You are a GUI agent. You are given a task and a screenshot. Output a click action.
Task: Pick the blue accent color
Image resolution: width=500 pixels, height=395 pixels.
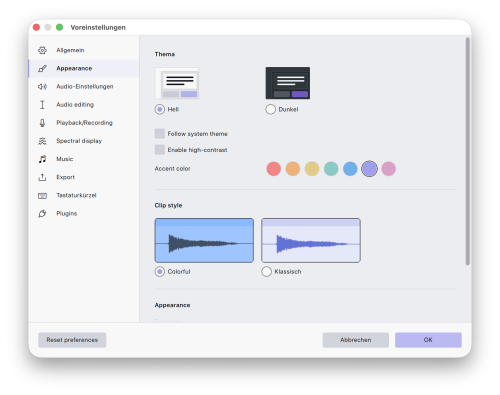point(350,169)
